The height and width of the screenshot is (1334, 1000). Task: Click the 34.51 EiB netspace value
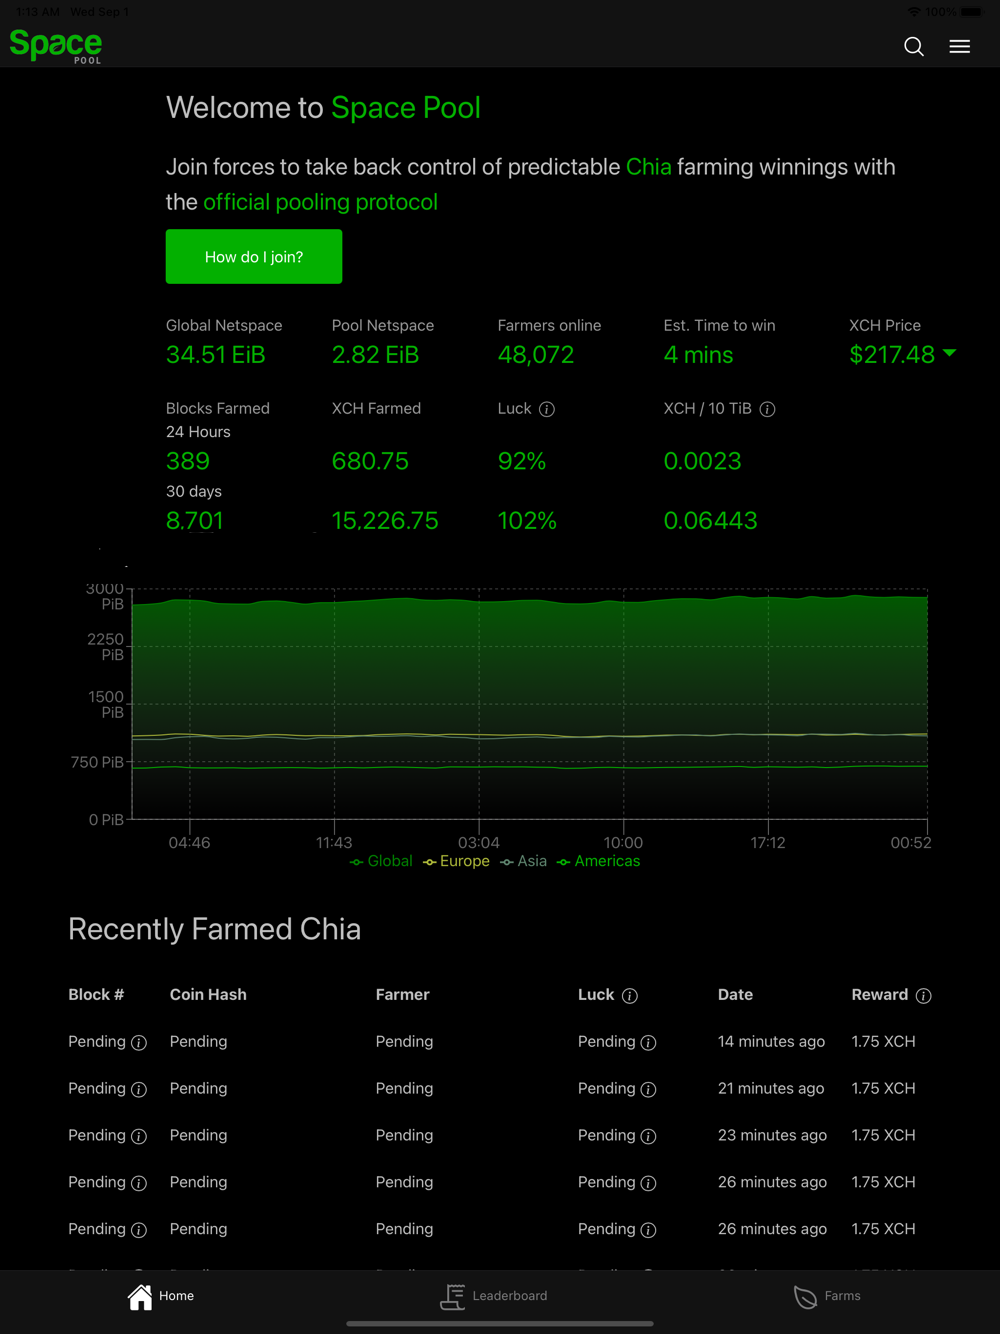tap(216, 355)
